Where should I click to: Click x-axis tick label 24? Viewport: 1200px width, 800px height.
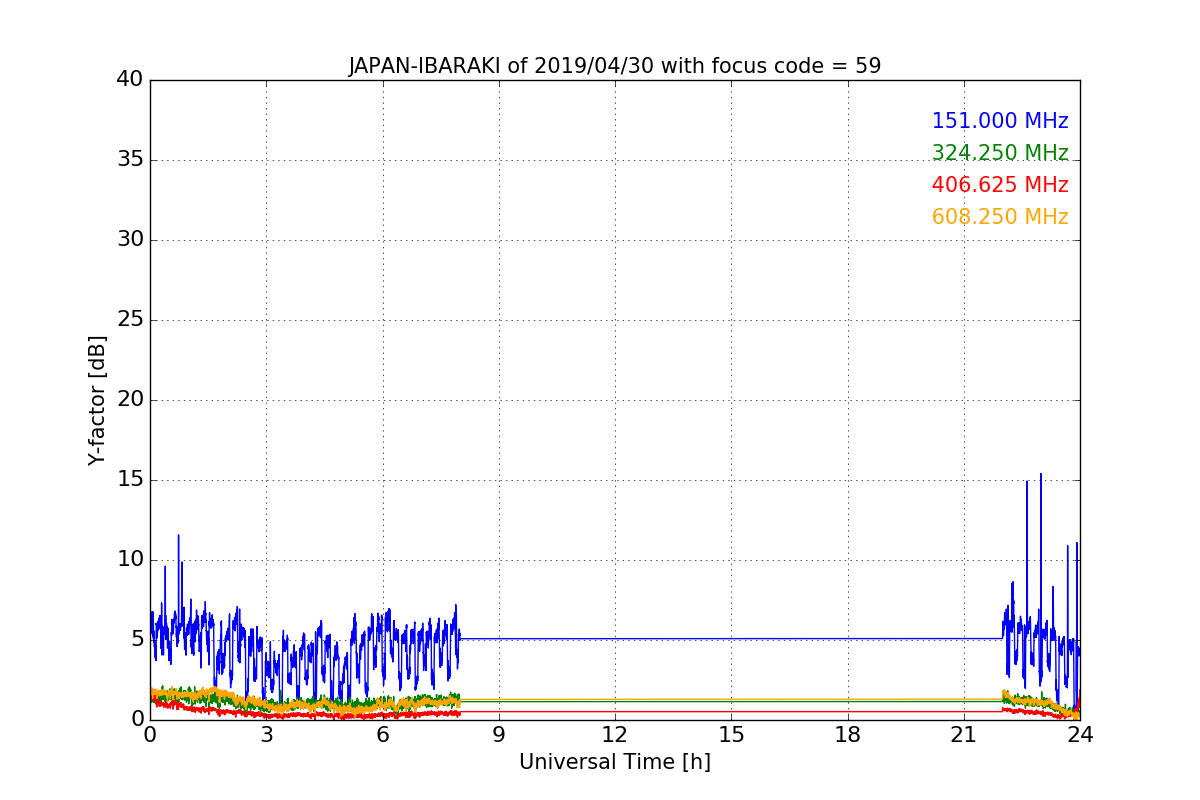(1080, 735)
